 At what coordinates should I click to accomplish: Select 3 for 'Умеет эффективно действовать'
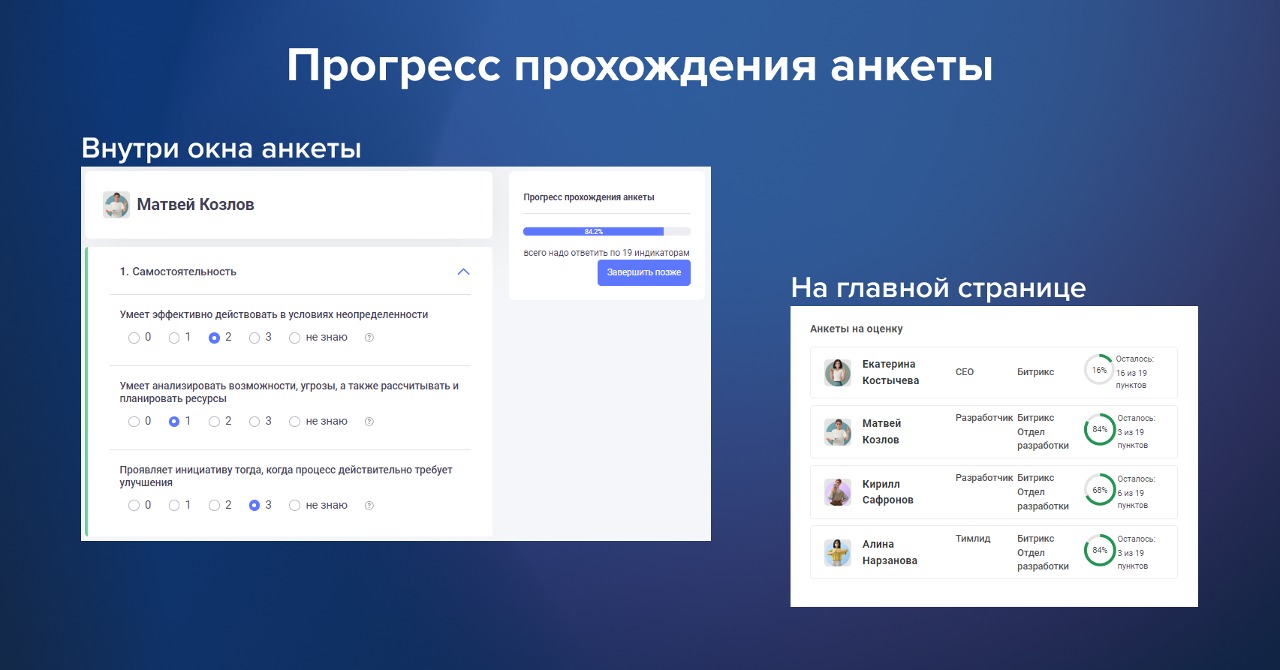point(254,338)
